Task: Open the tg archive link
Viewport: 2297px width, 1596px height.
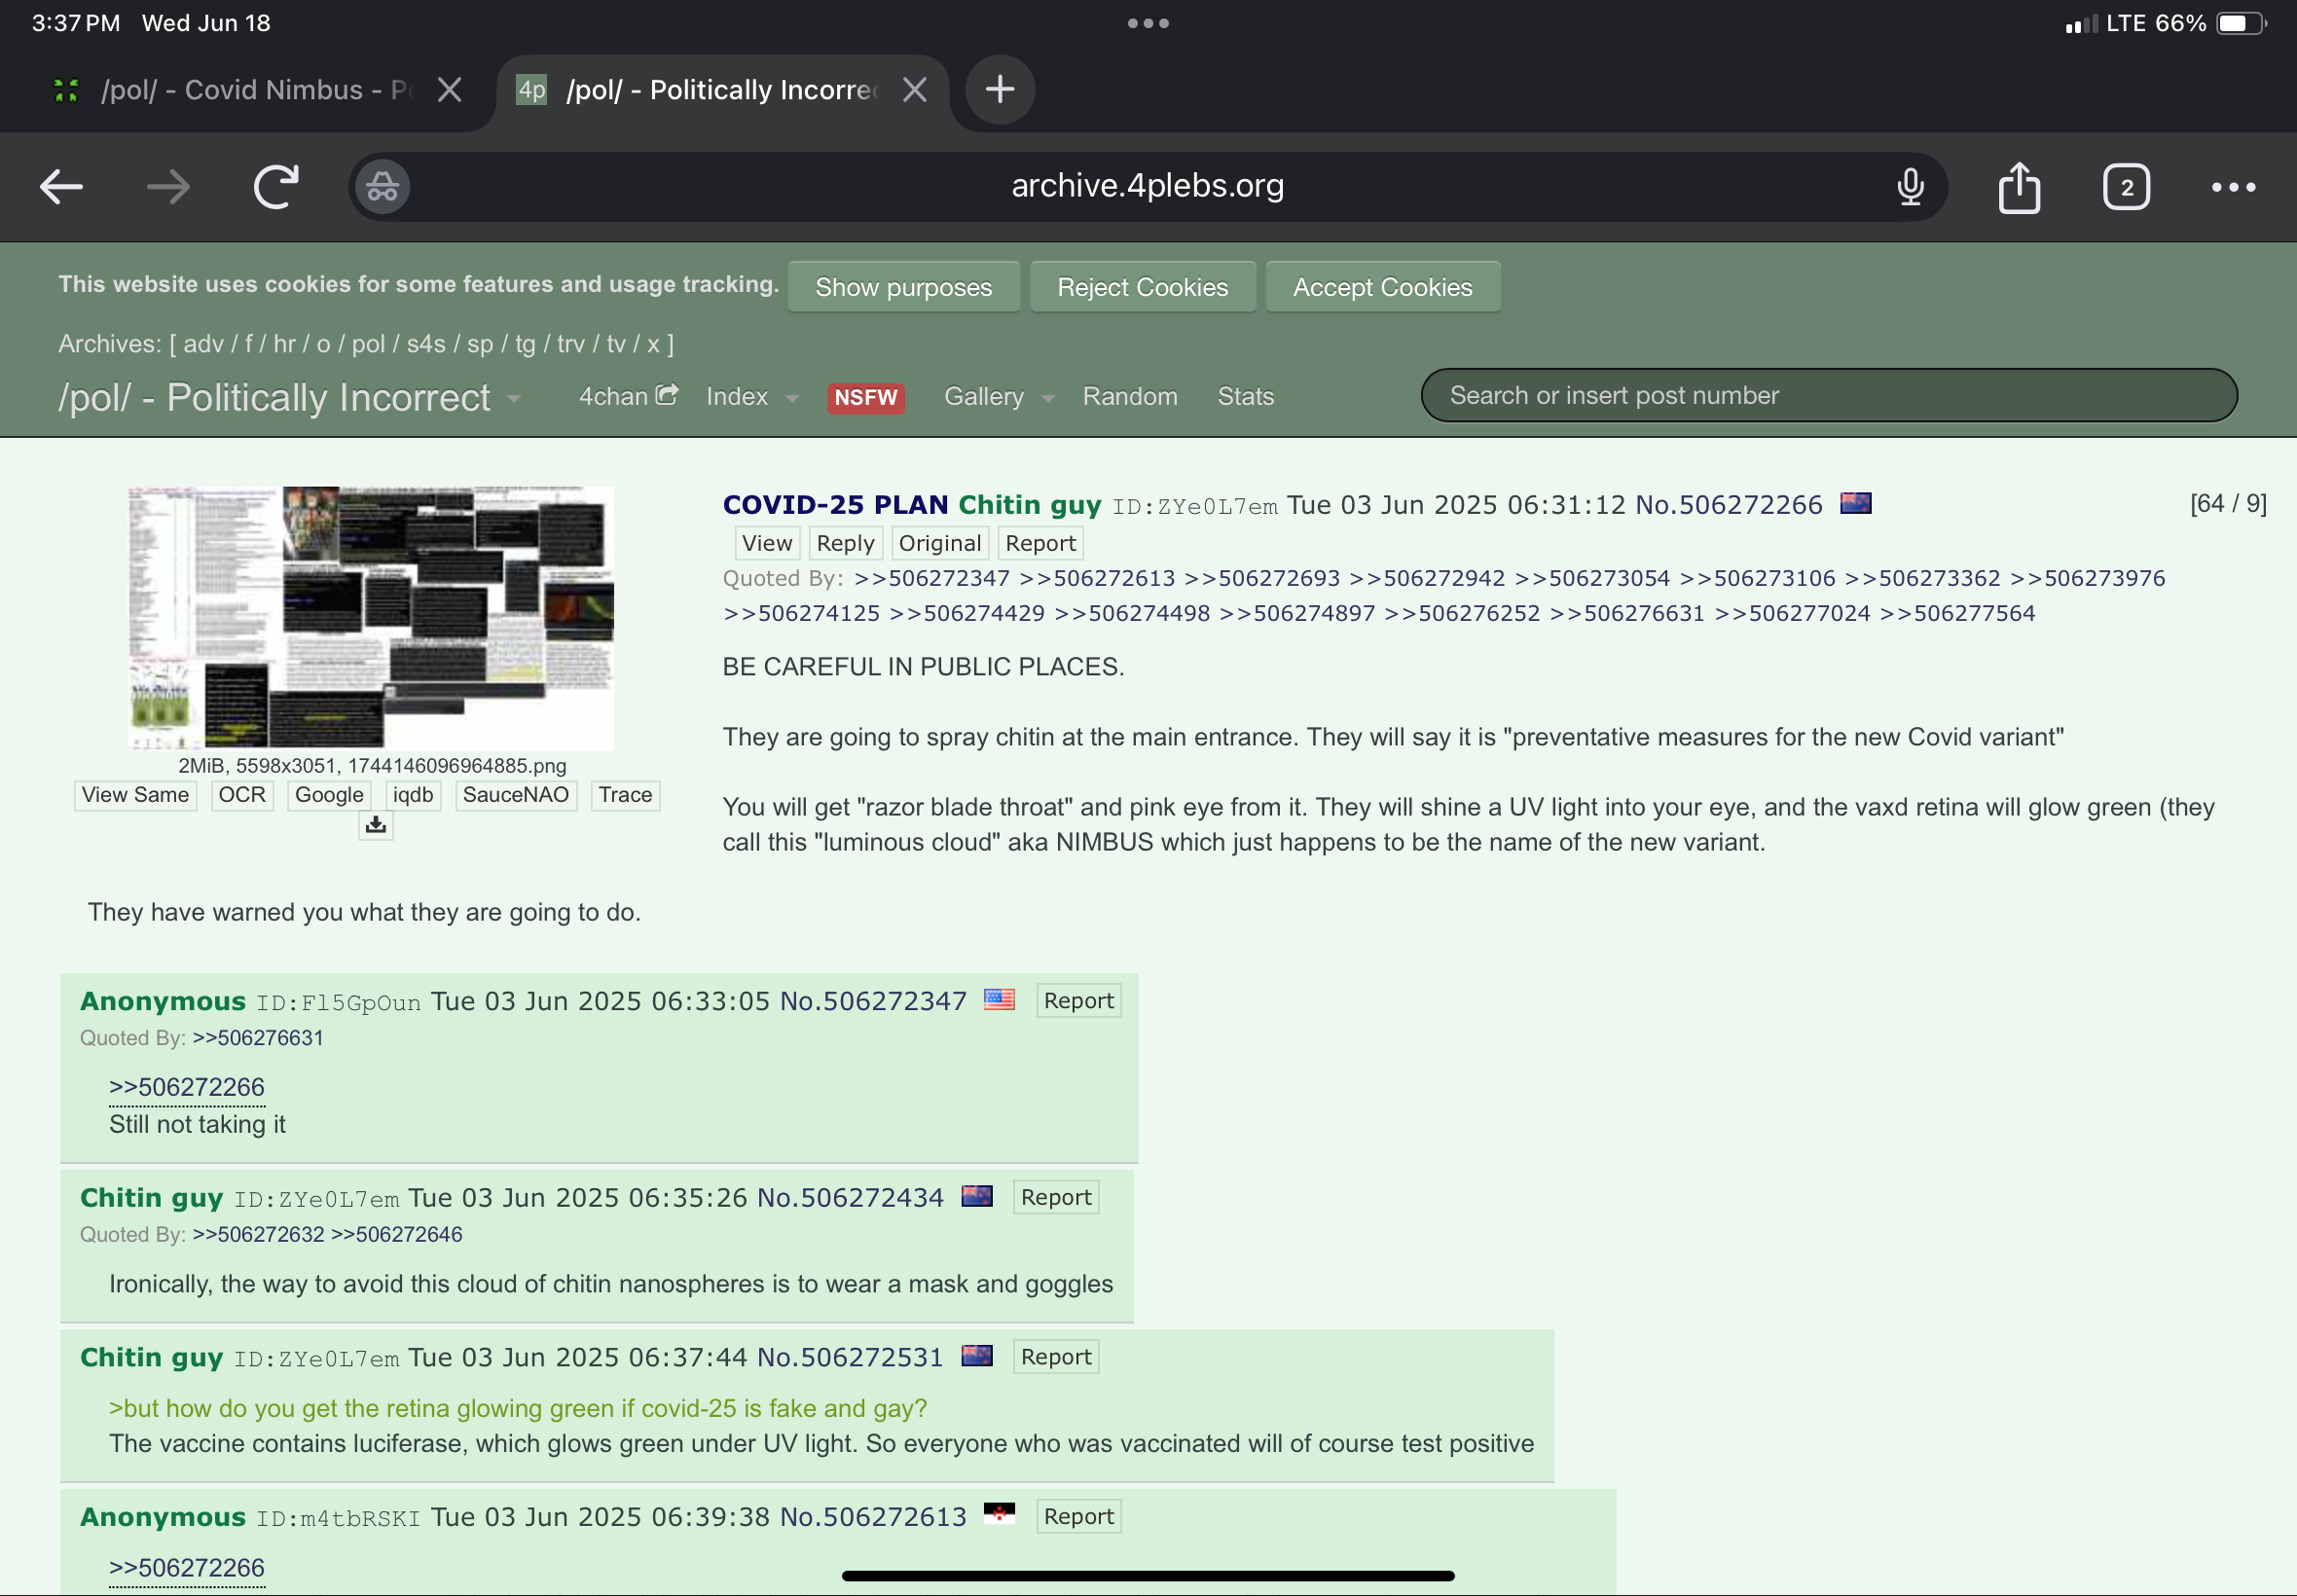Action: [525, 344]
